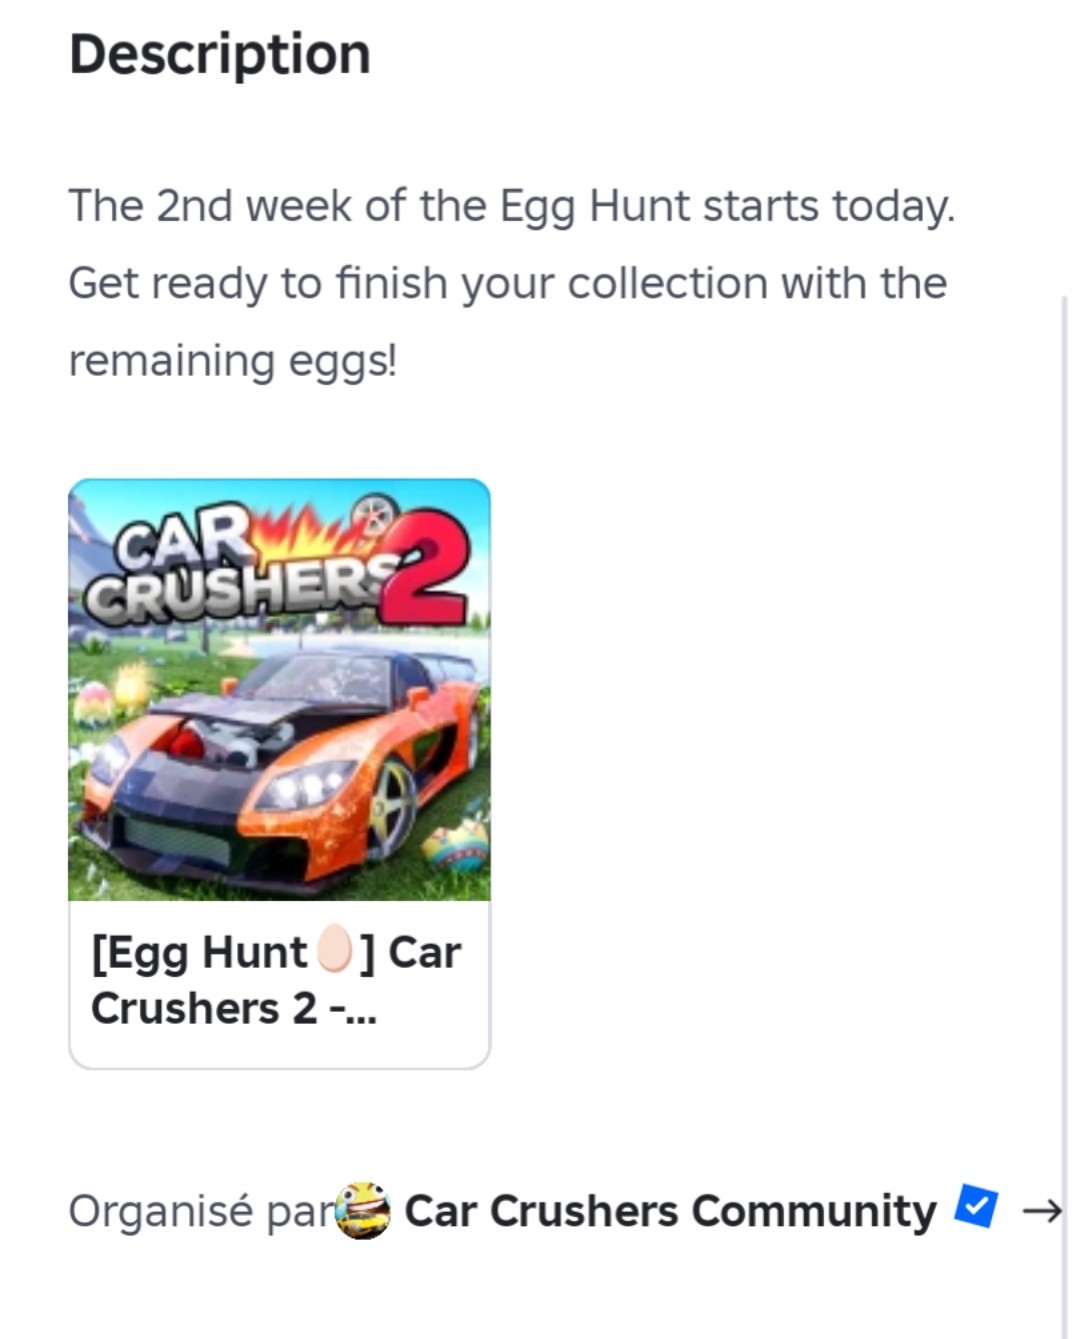Click the blue verified badge icon
This screenshot has width=1080, height=1339.
(x=975, y=1205)
